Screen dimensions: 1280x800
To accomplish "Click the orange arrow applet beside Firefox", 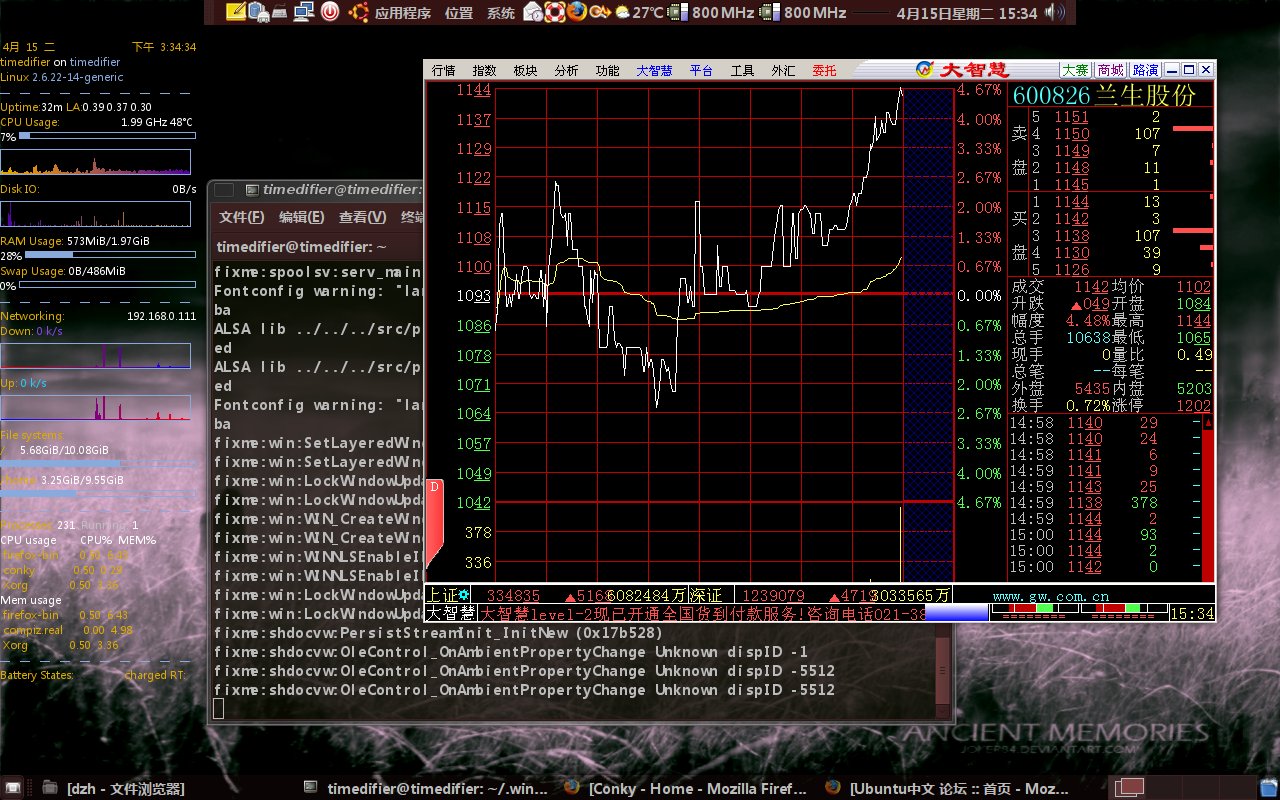I will tap(600, 12).
